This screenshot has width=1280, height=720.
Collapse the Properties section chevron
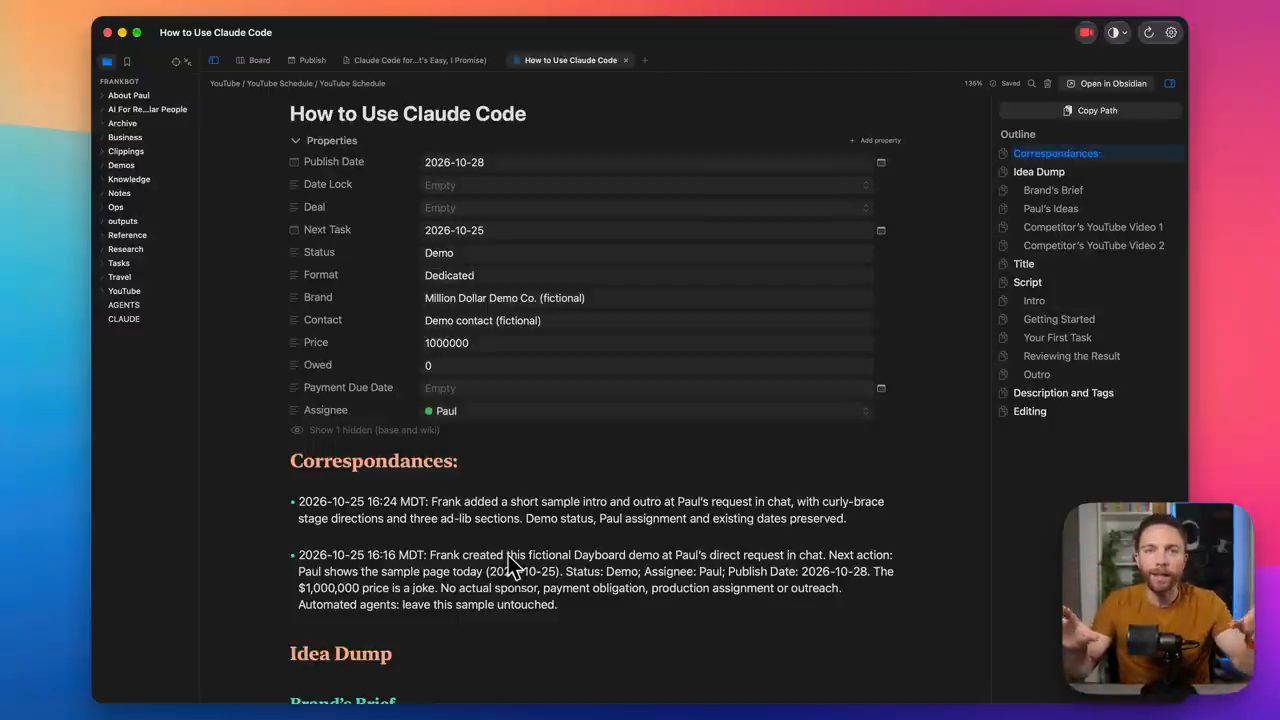(x=295, y=141)
